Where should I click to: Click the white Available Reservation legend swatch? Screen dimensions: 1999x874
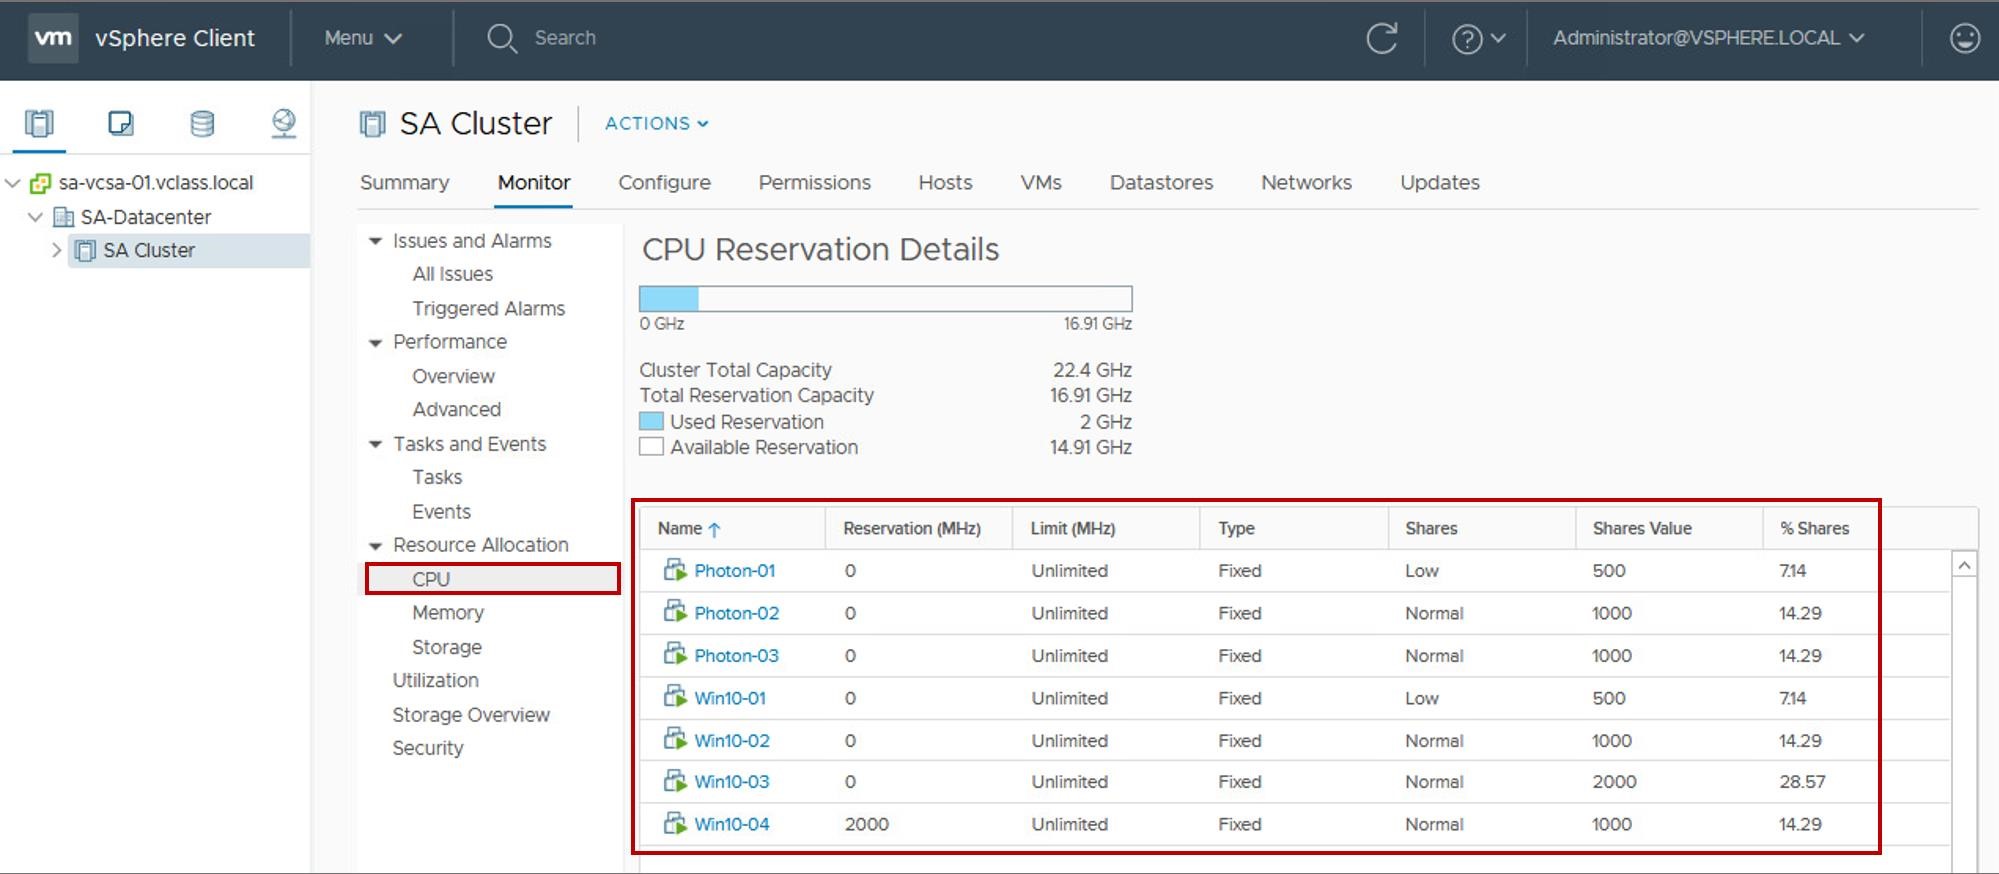coord(652,447)
